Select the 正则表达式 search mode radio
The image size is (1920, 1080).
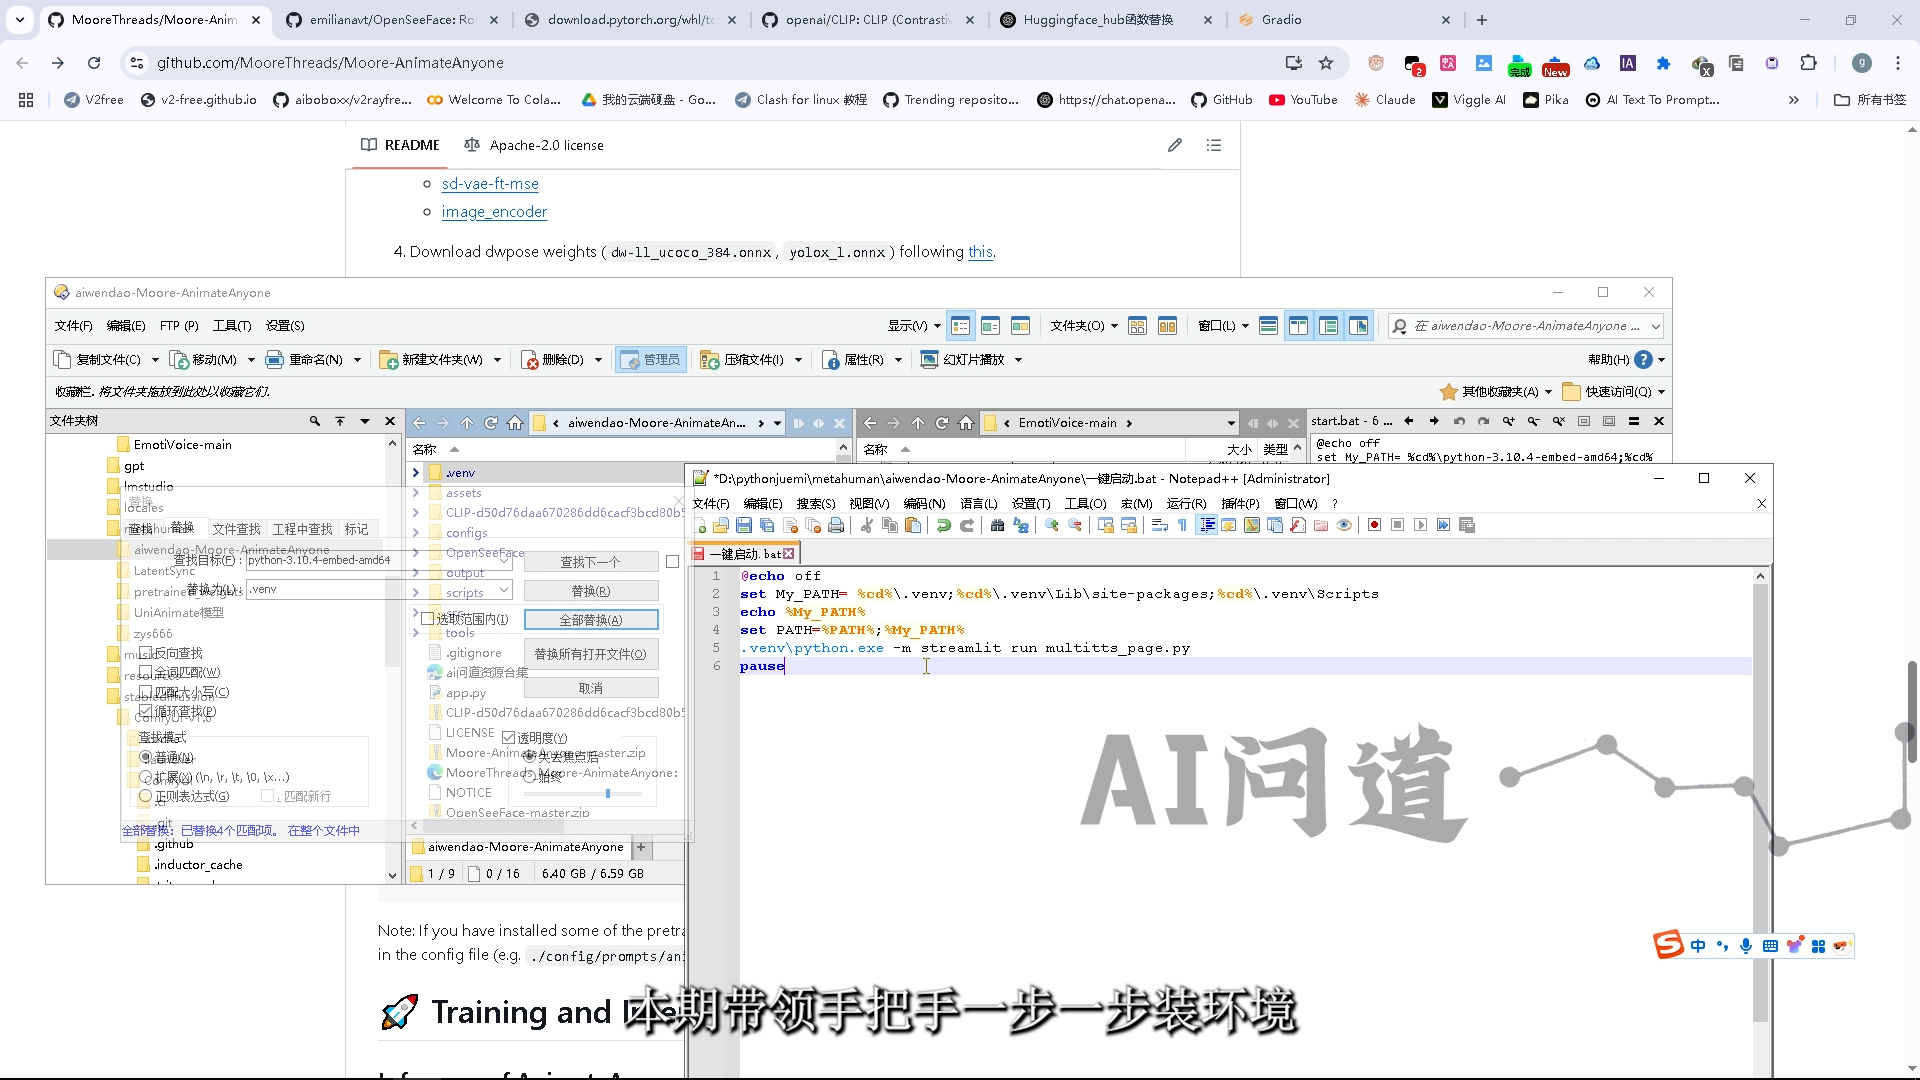pyautogui.click(x=146, y=796)
